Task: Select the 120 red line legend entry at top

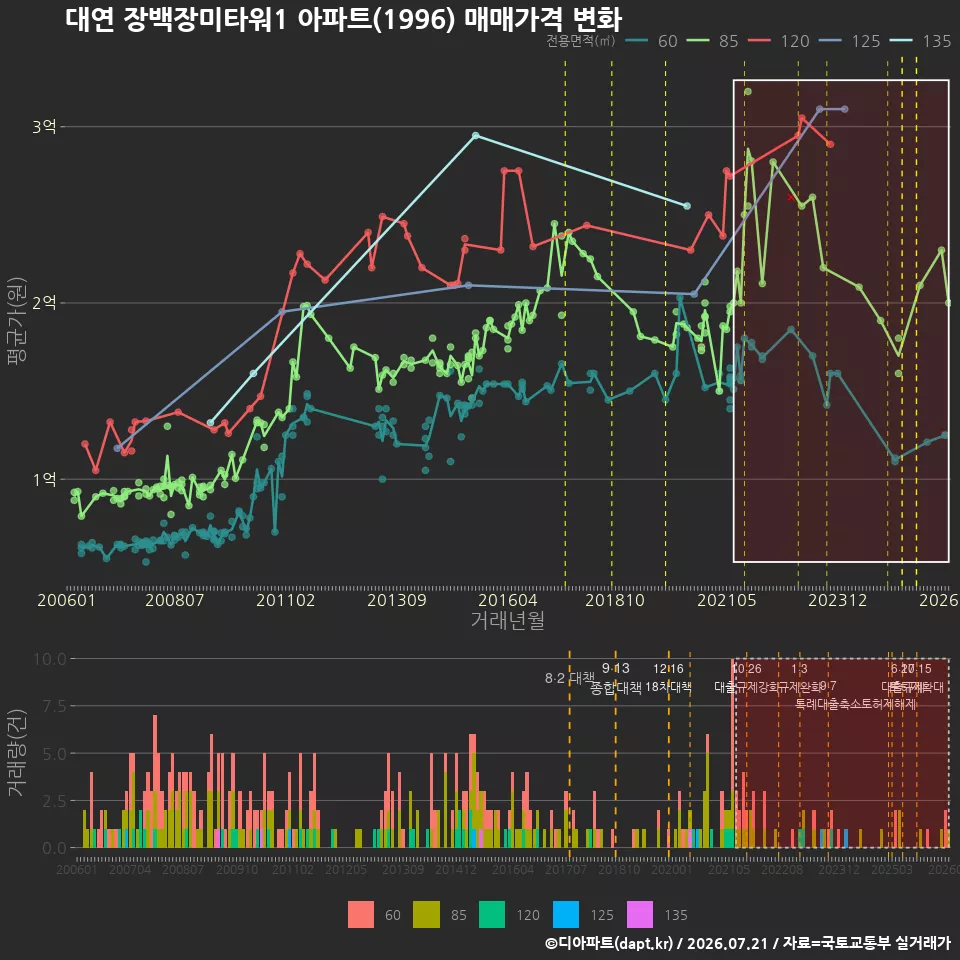Action: tap(779, 41)
